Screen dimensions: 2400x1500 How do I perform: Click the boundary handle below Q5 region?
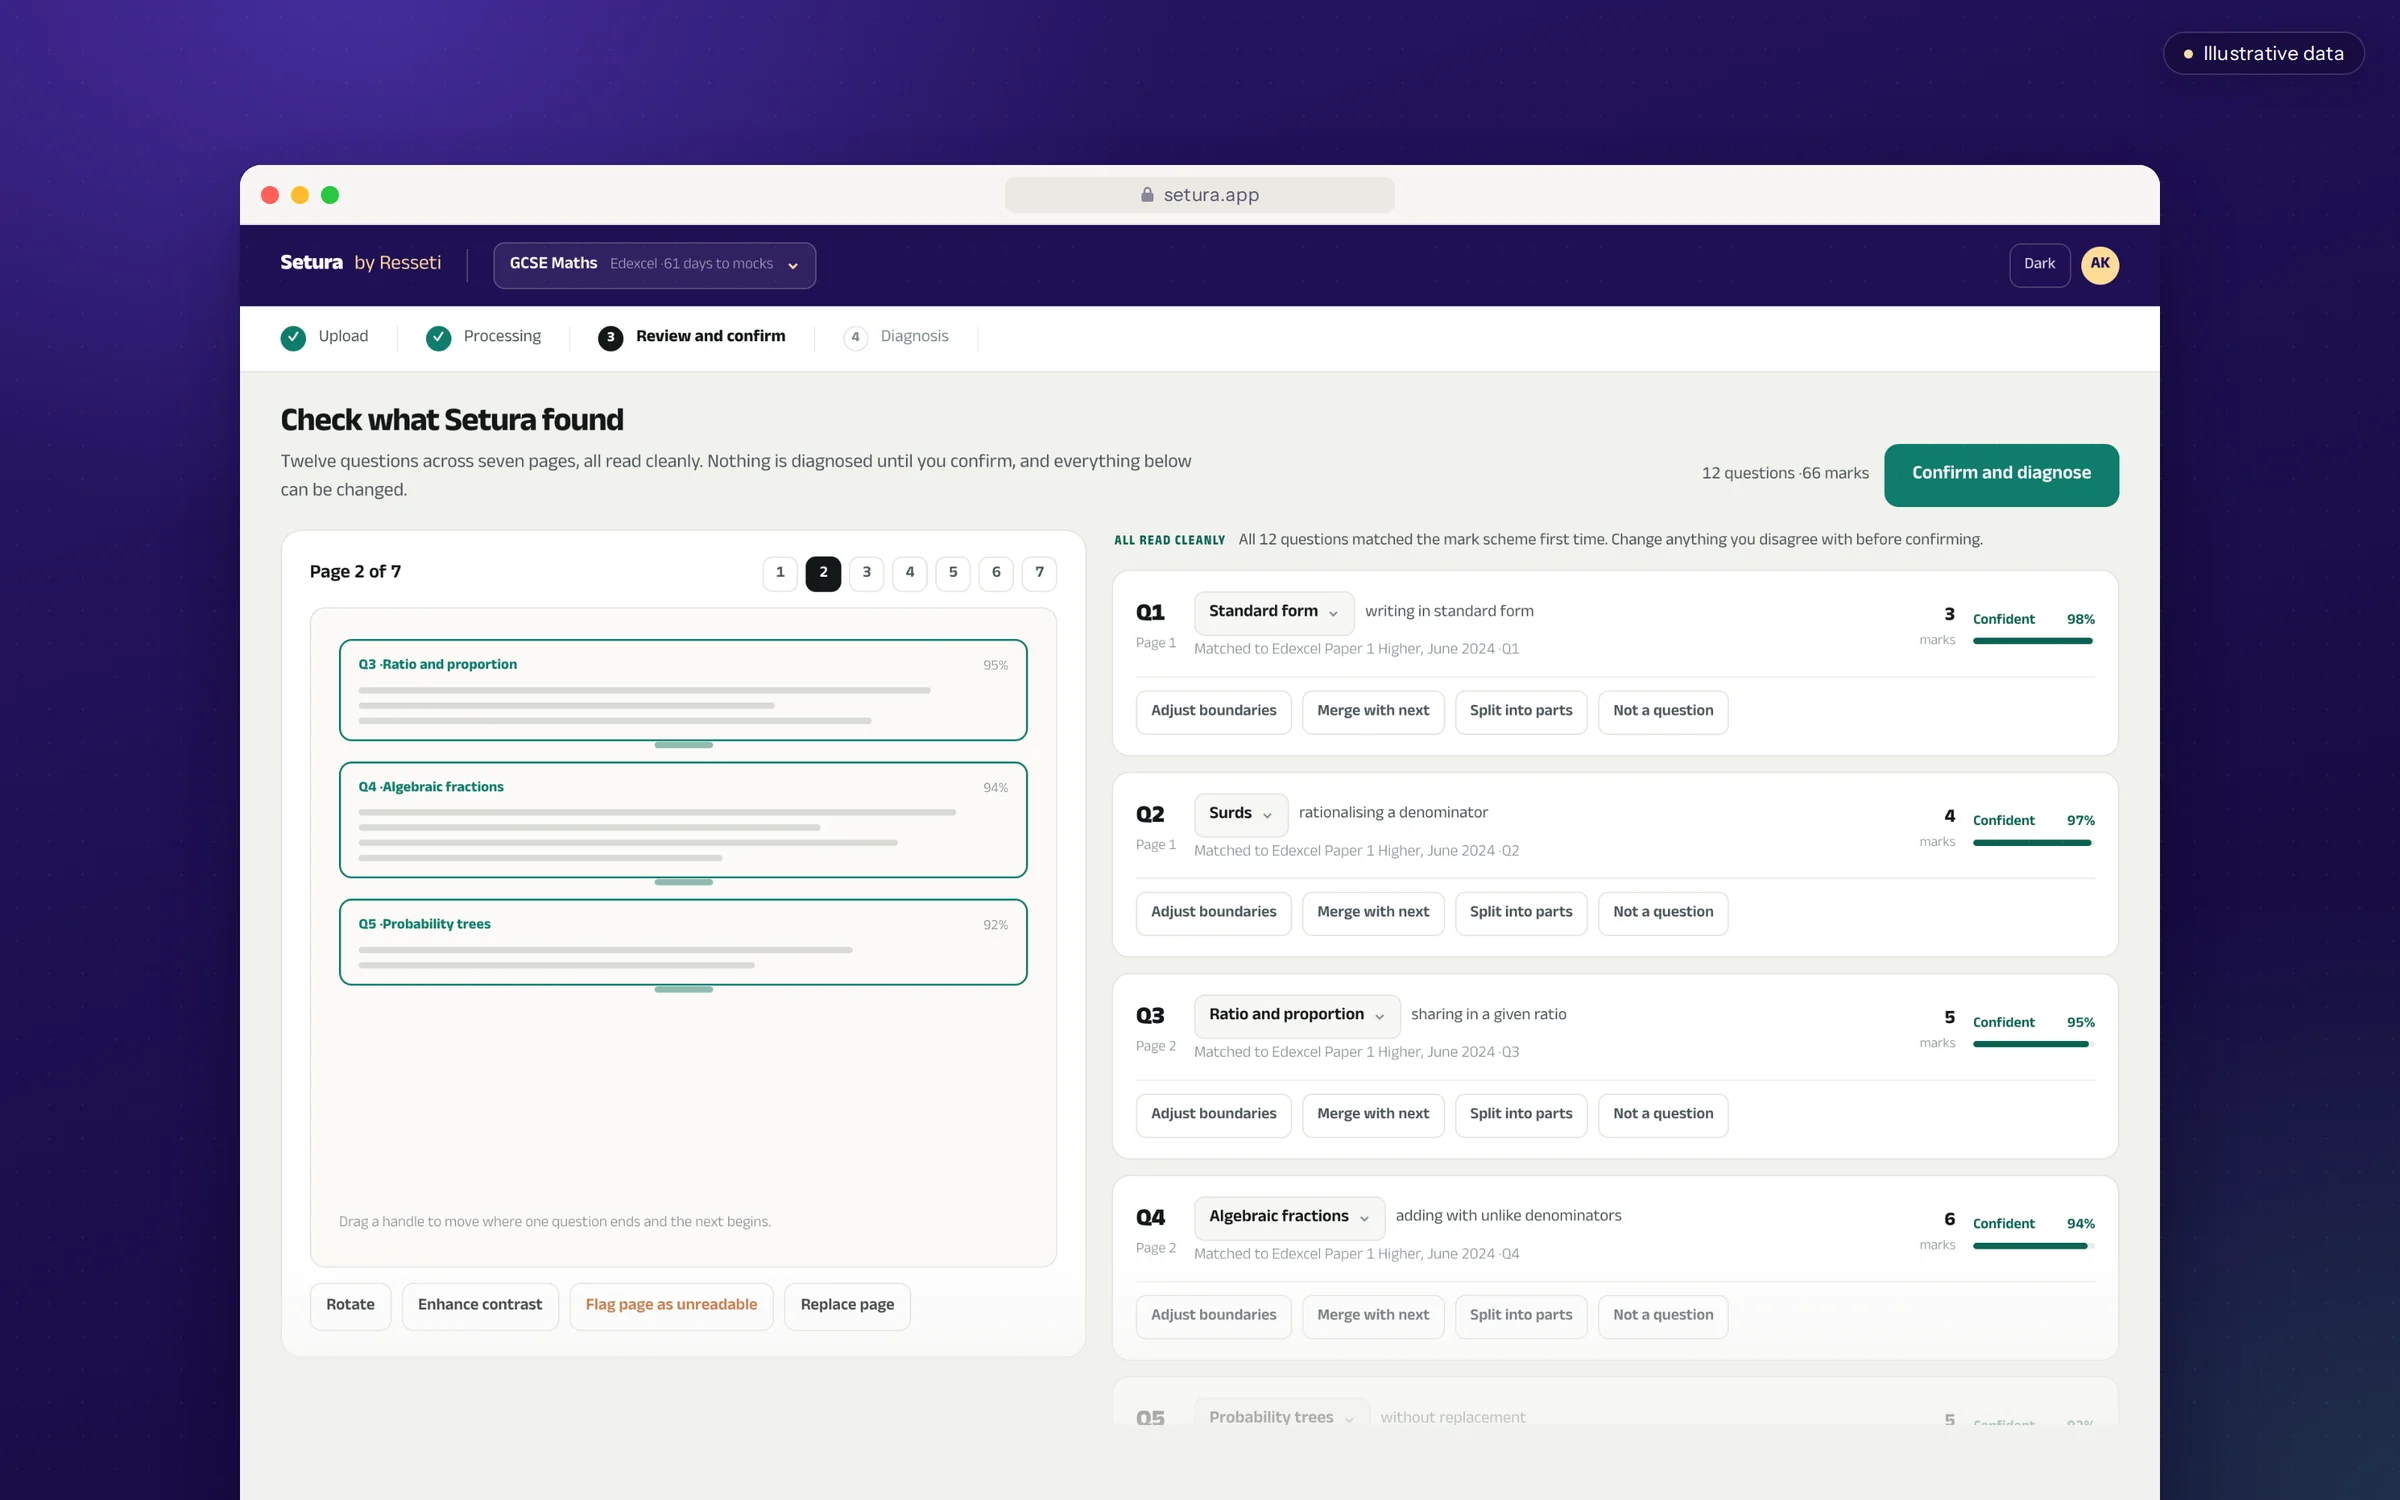[x=683, y=989]
